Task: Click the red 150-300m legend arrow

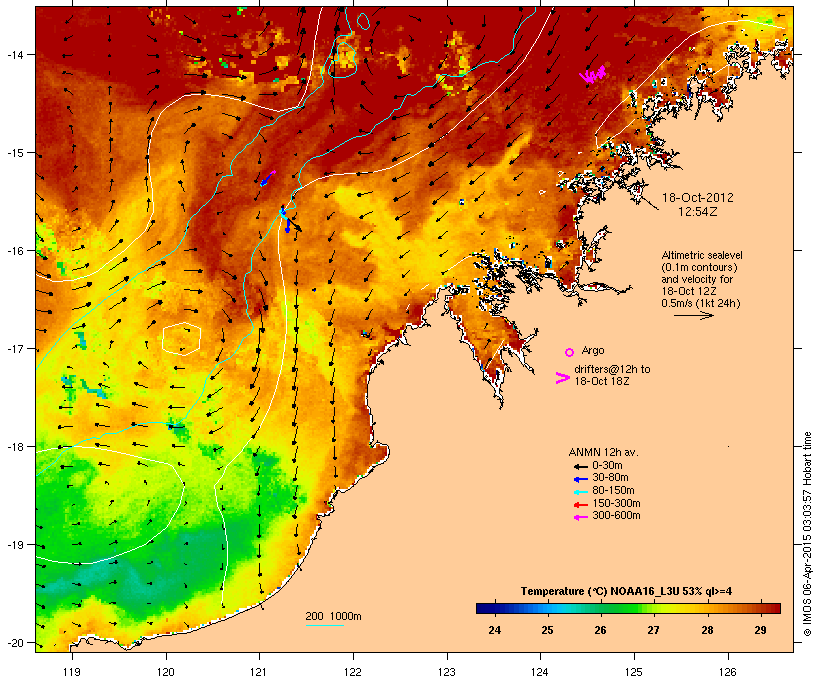Action: coord(580,505)
